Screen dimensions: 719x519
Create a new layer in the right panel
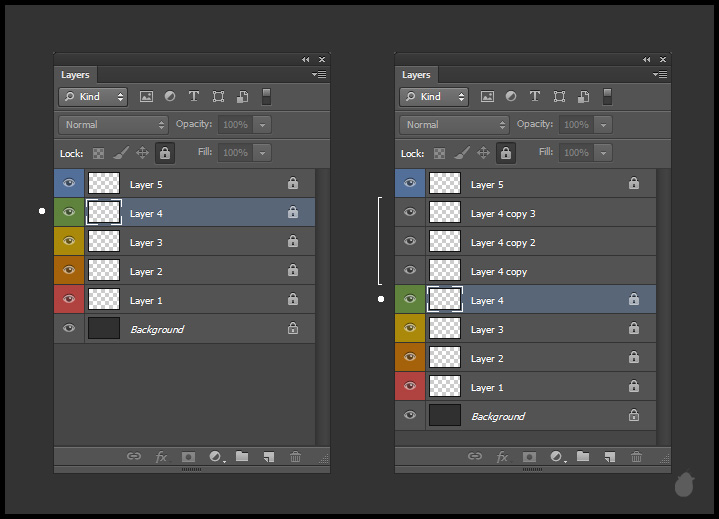pyautogui.click(x=609, y=457)
